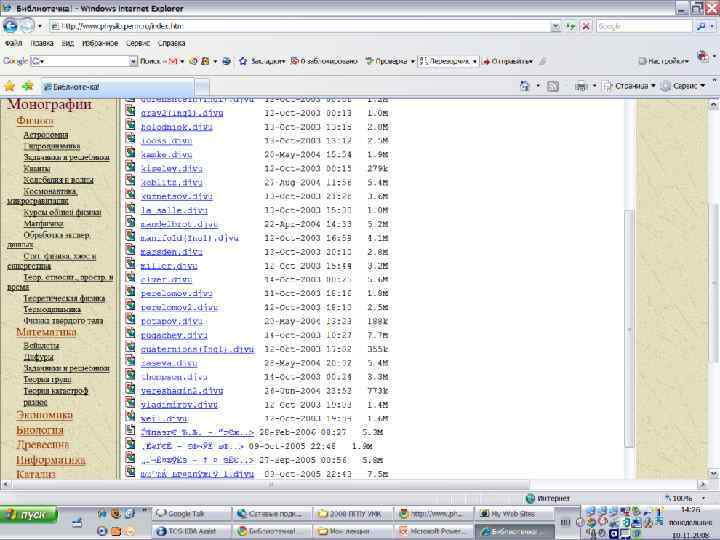Viewport: 720px width, 540px height.
Task: Click the Refresh page icon
Action: (x=571, y=27)
